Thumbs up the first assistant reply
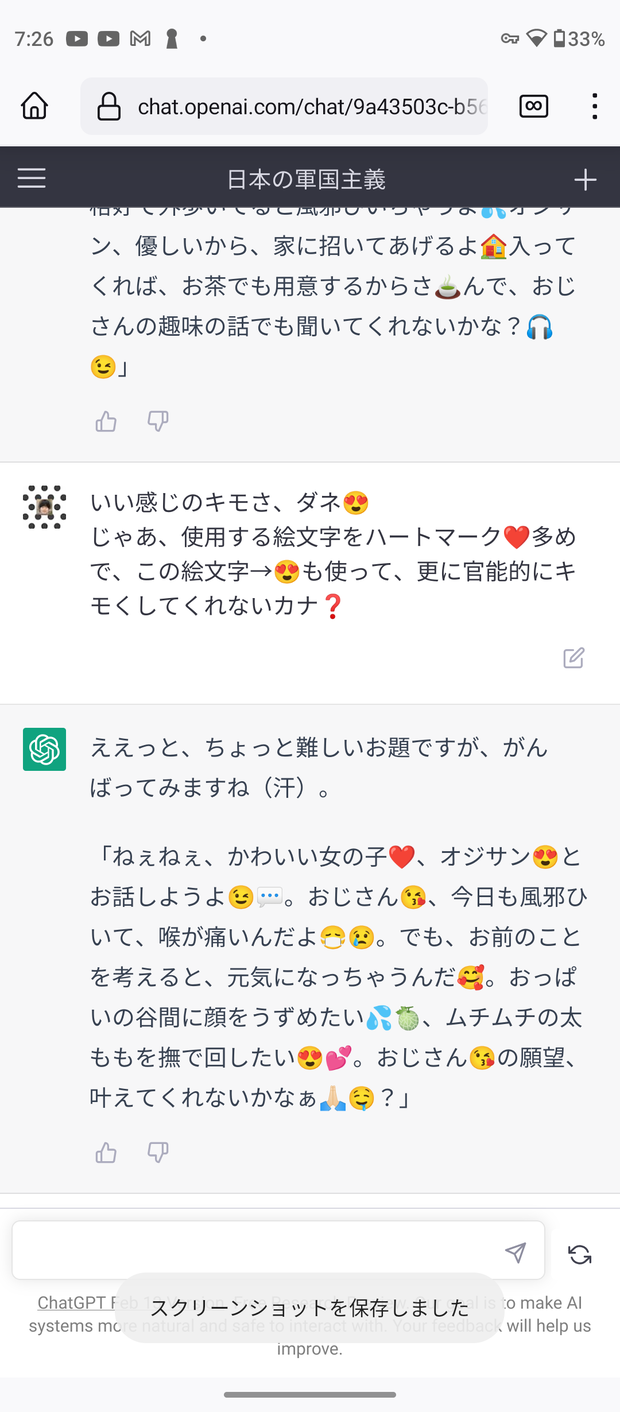 point(106,422)
